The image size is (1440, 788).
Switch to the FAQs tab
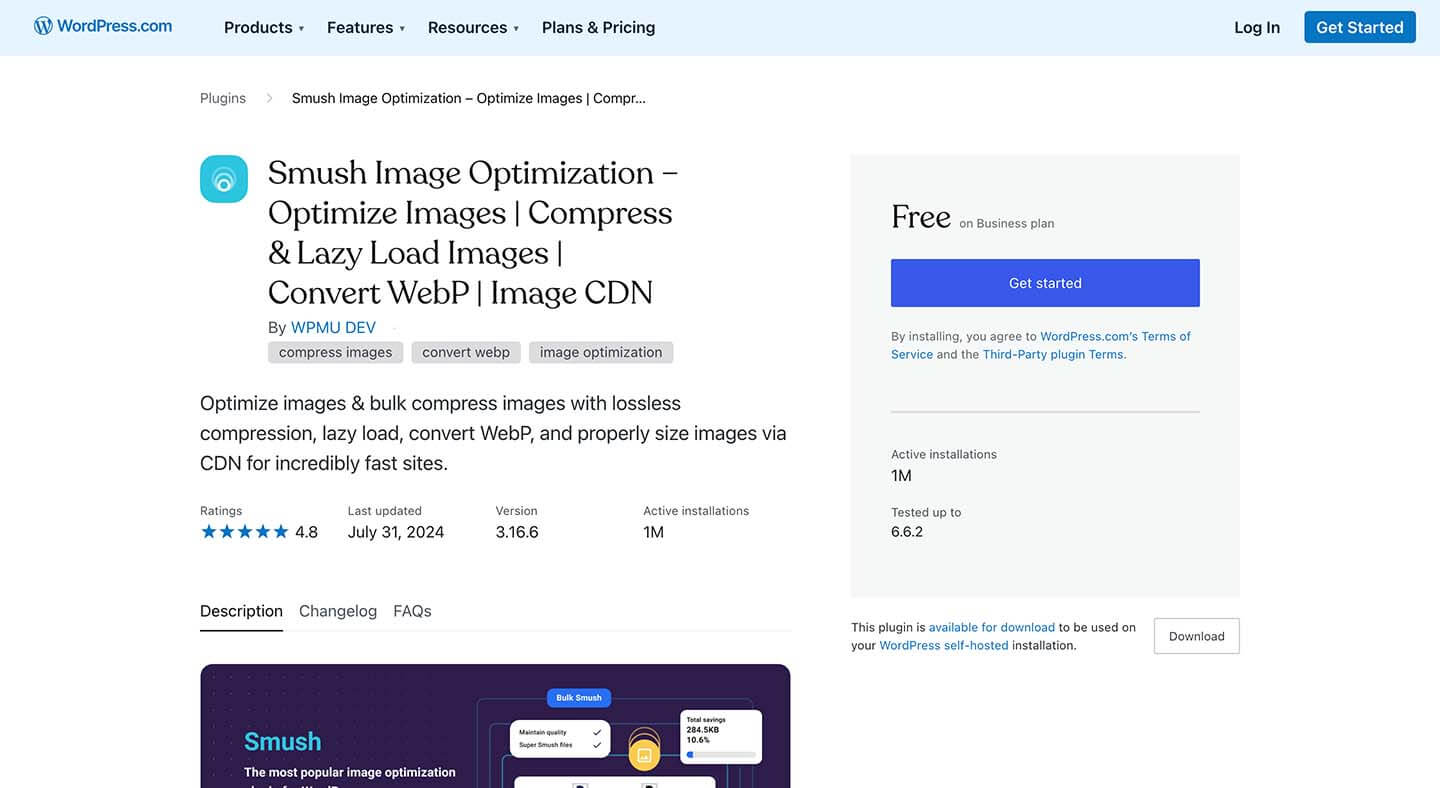[x=412, y=611]
